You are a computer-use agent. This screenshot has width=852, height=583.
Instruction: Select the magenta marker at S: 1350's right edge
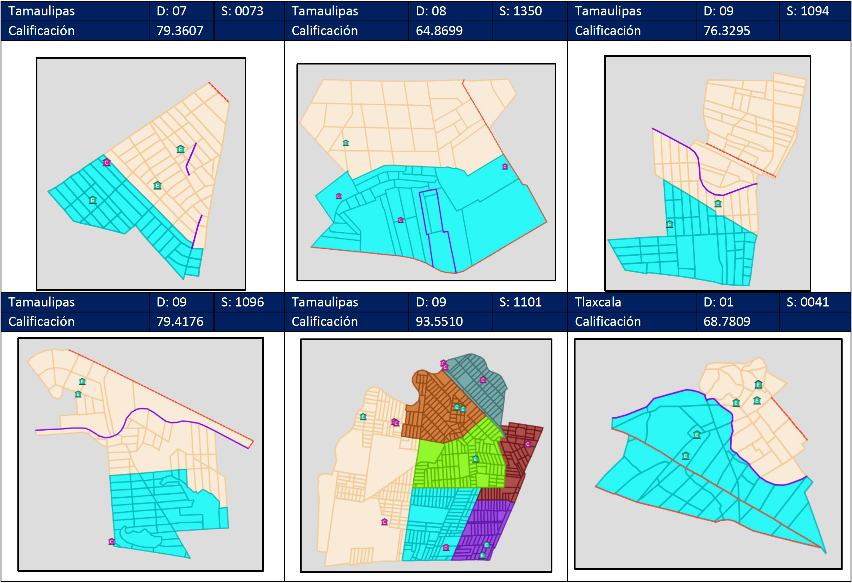[x=505, y=167]
